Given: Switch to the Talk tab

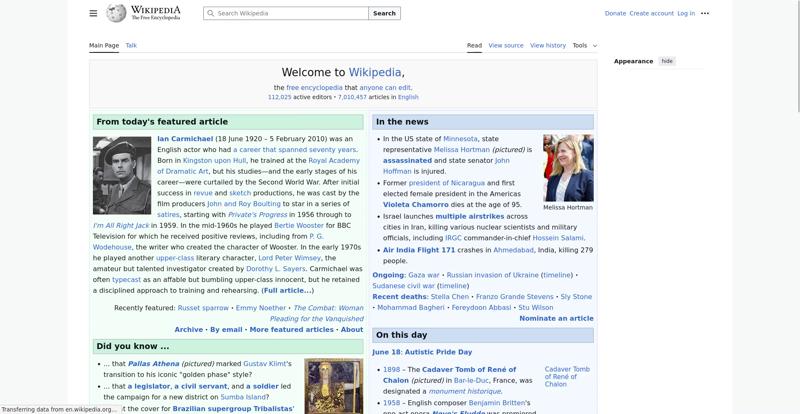Looking at the screenshot, I should tap(131, 45).
